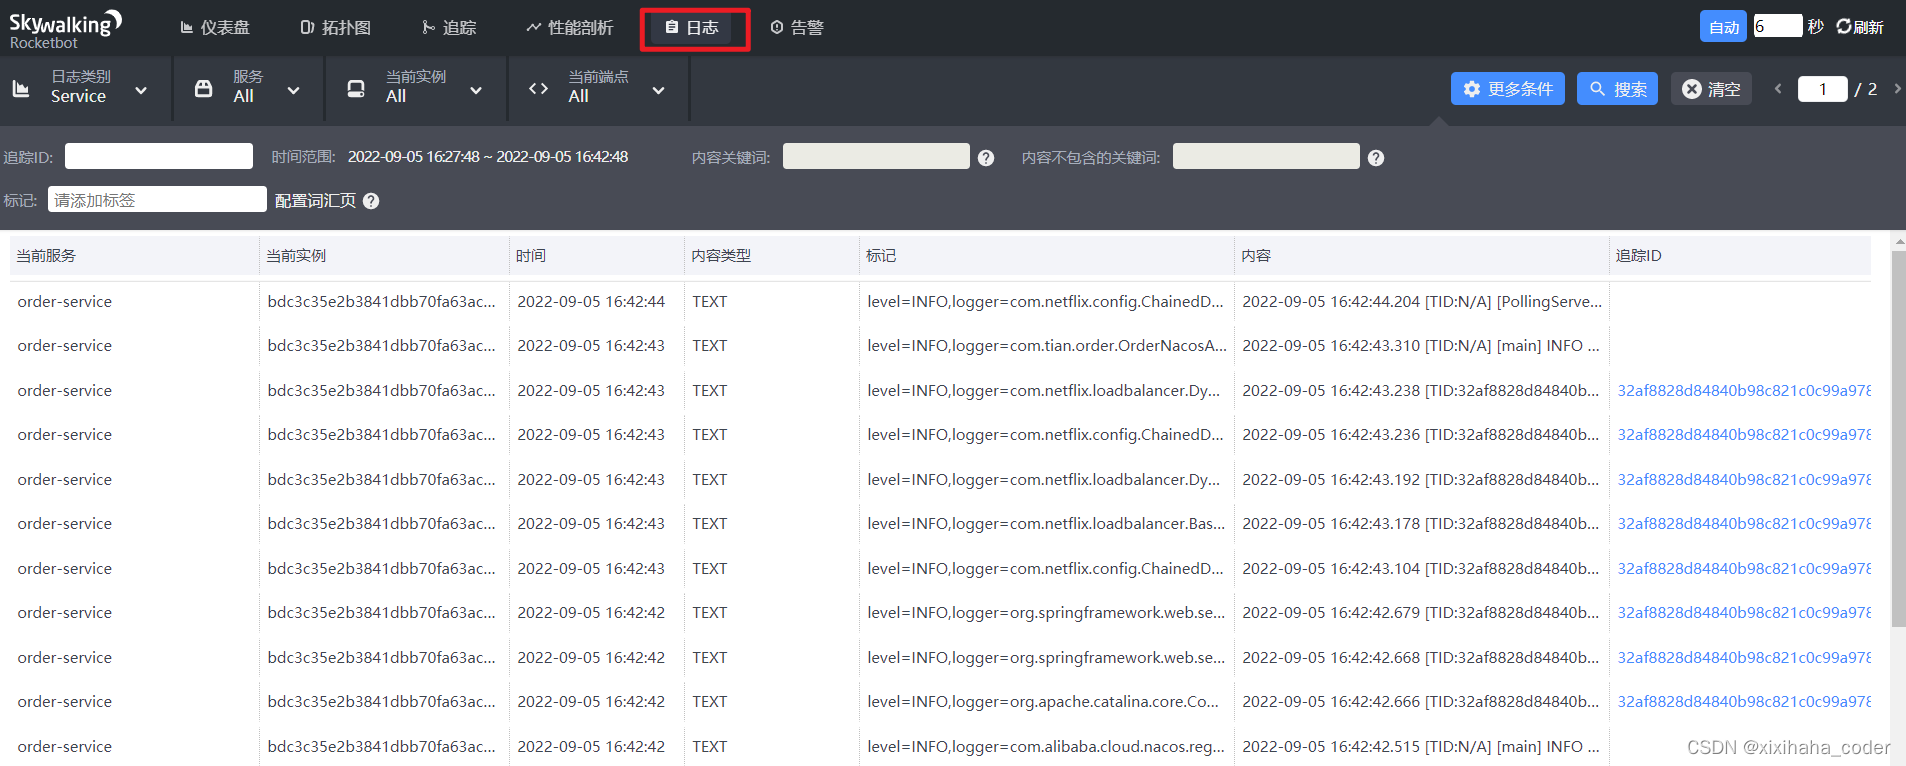Open trace ID link at 16:42:43.238 row
1906x766 pixels.
pyautogui.click(x=1744, y=390)
